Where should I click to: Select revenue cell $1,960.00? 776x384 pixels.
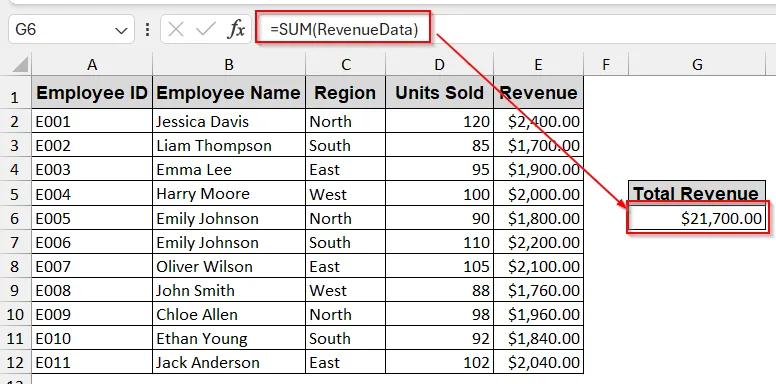point(538,314)
